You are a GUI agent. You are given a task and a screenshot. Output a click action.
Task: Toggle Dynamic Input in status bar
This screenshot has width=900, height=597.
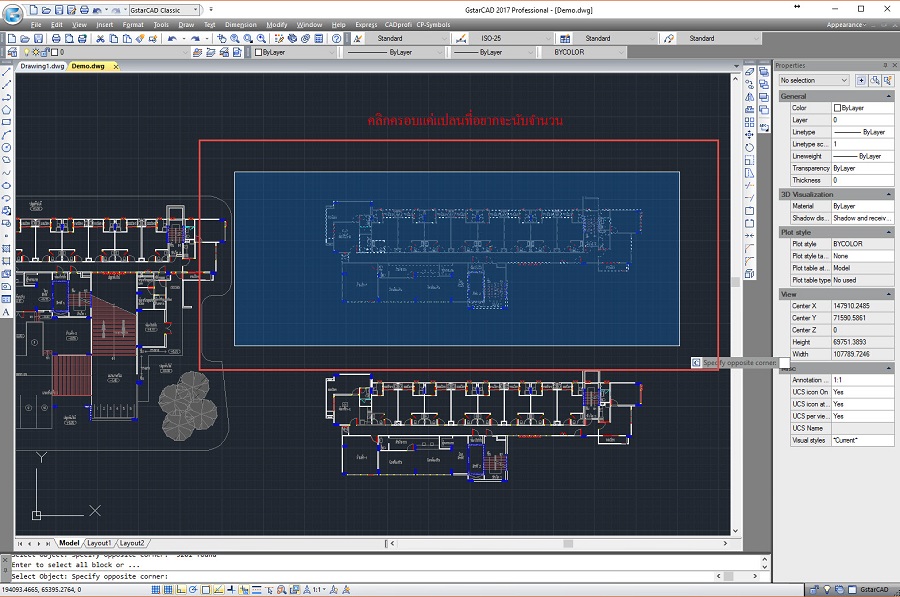point(244,590)
